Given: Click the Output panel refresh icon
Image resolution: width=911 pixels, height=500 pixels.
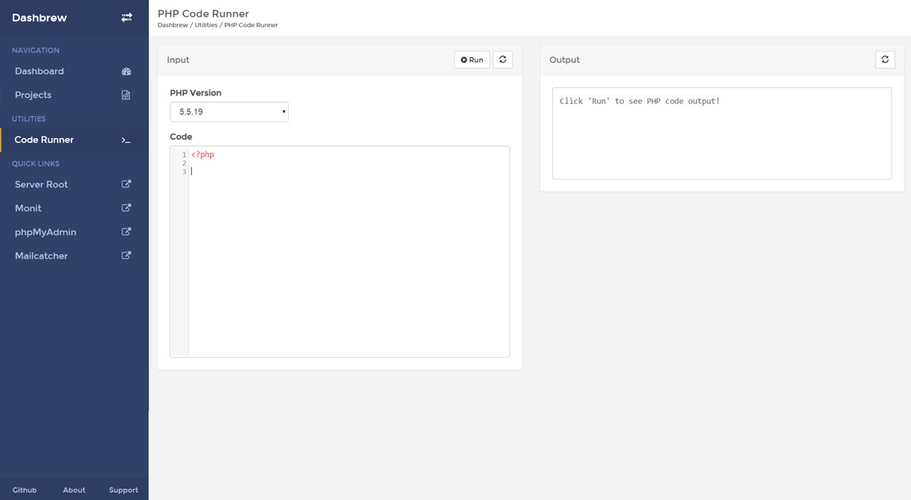Looking at the screenshot, I should pyautogui.click(x=885, y=60).
